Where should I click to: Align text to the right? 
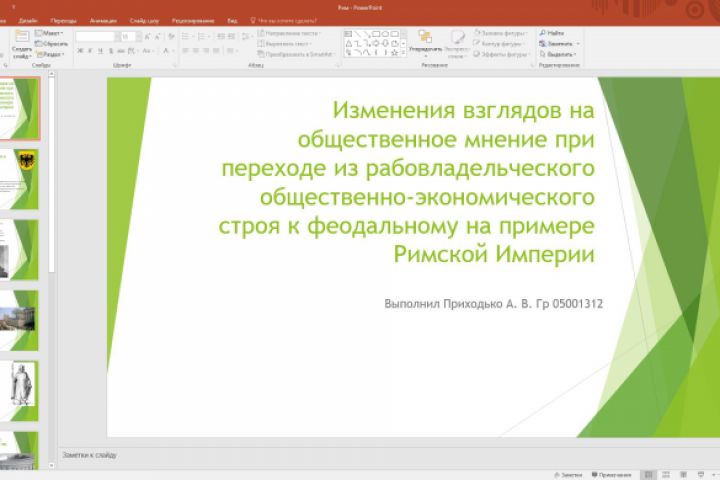[206, 51]
